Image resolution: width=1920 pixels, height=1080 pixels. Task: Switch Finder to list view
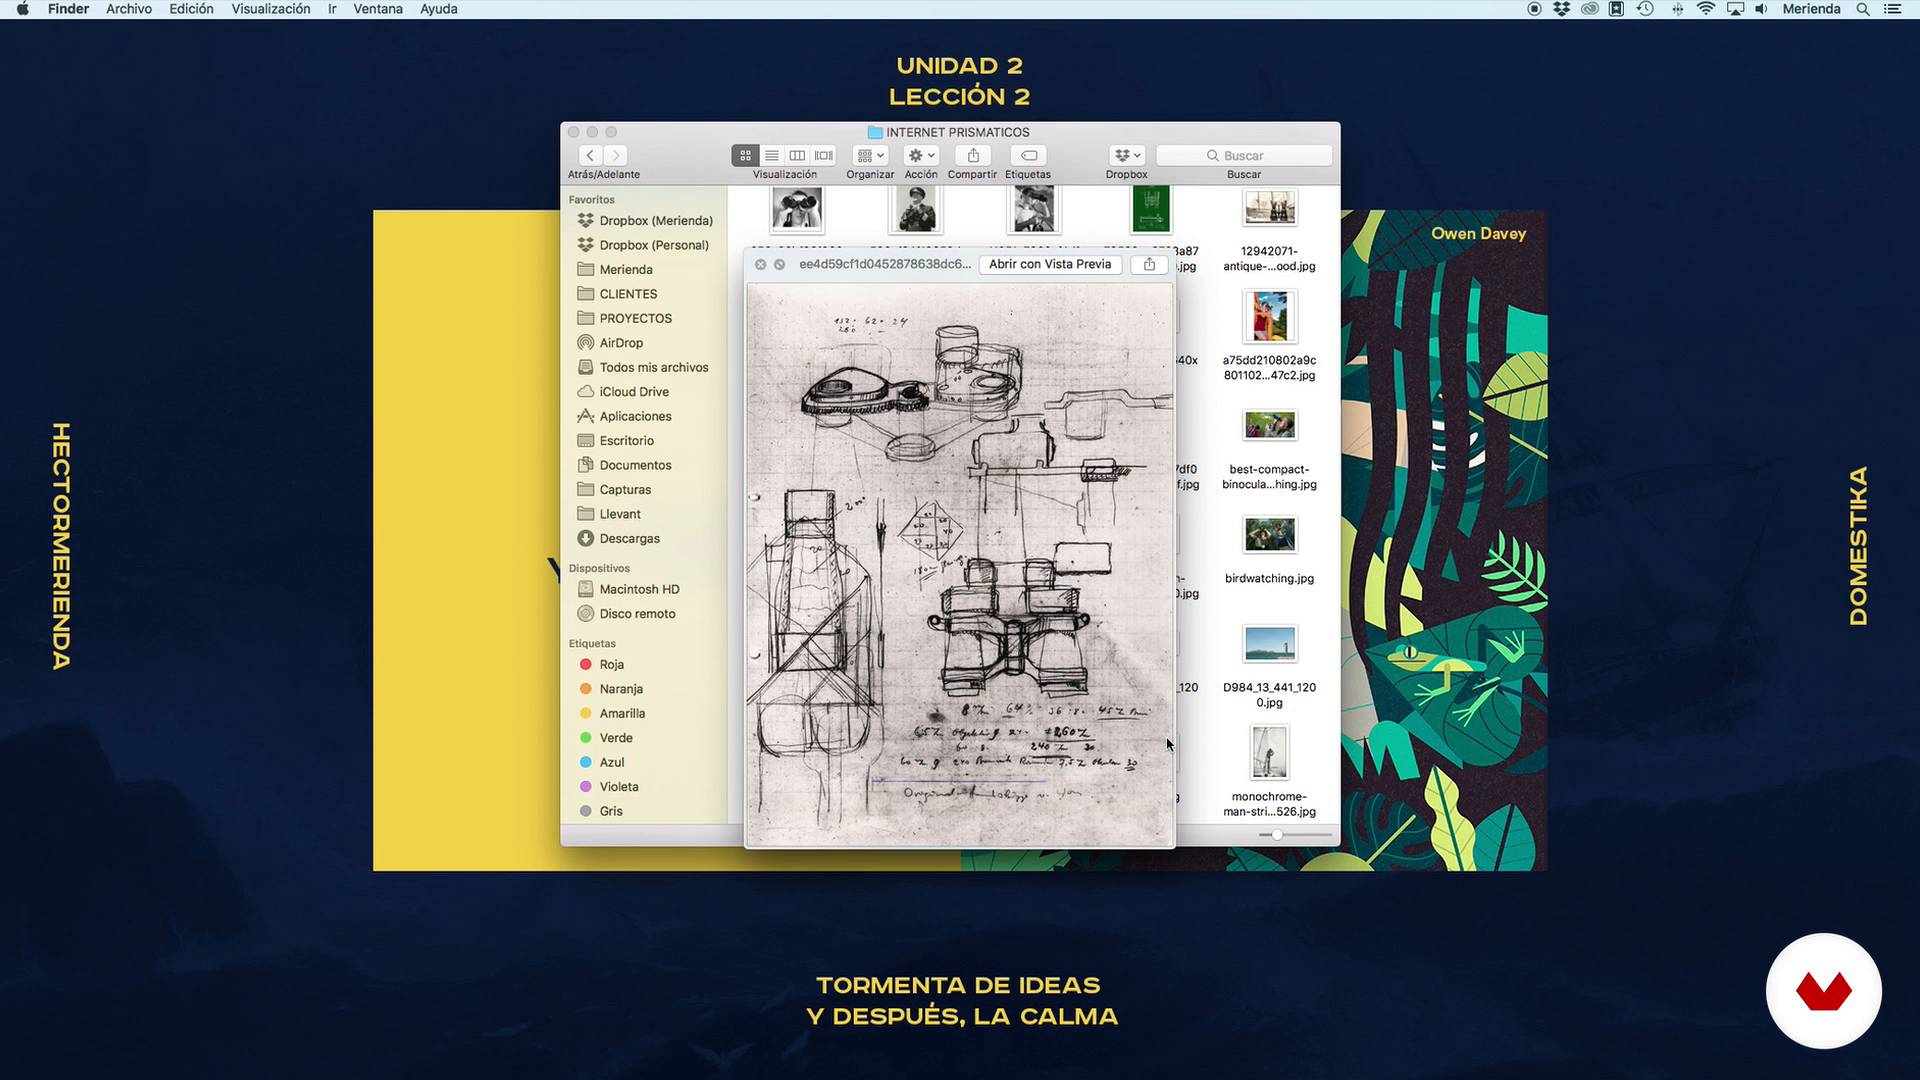click(771, 155)
